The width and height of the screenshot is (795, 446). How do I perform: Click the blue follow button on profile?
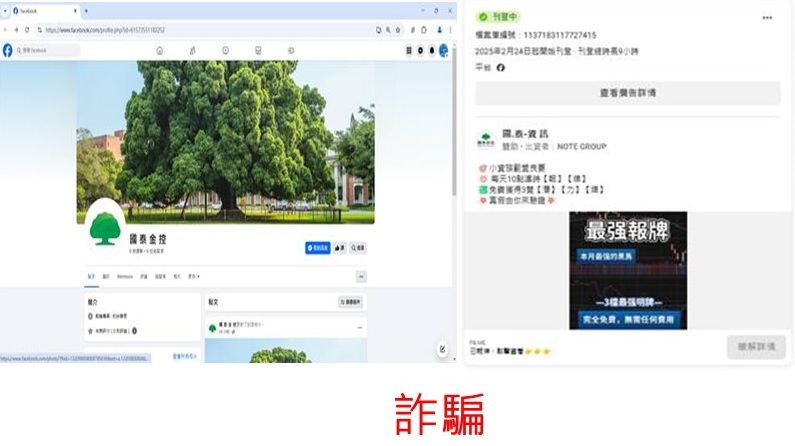point(318,248)
